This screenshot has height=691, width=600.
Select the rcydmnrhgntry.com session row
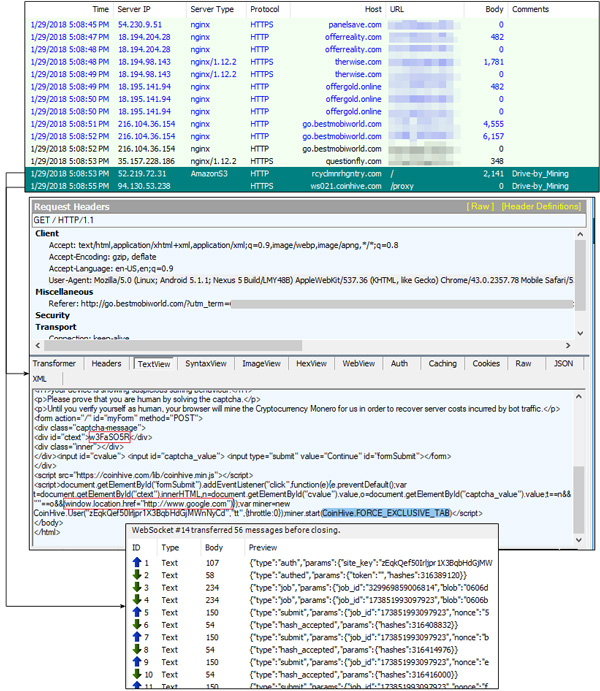(x=312, y=174)
